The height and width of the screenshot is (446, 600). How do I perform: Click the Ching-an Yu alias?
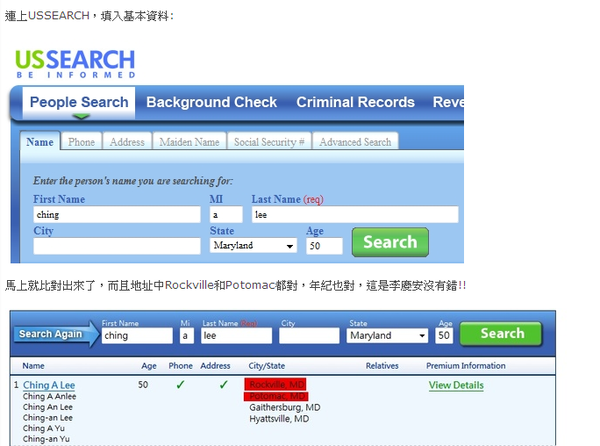click(x=46, y=439)
